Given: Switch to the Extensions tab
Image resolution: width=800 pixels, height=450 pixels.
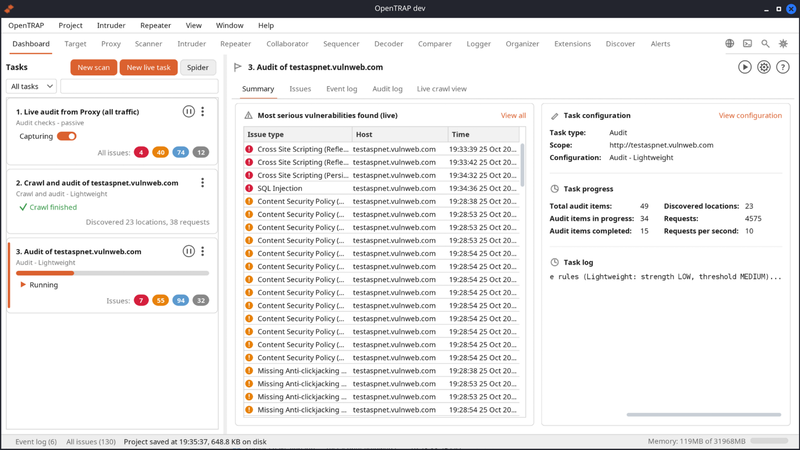Looking at the screenshot, I should [x=572, y=44].
